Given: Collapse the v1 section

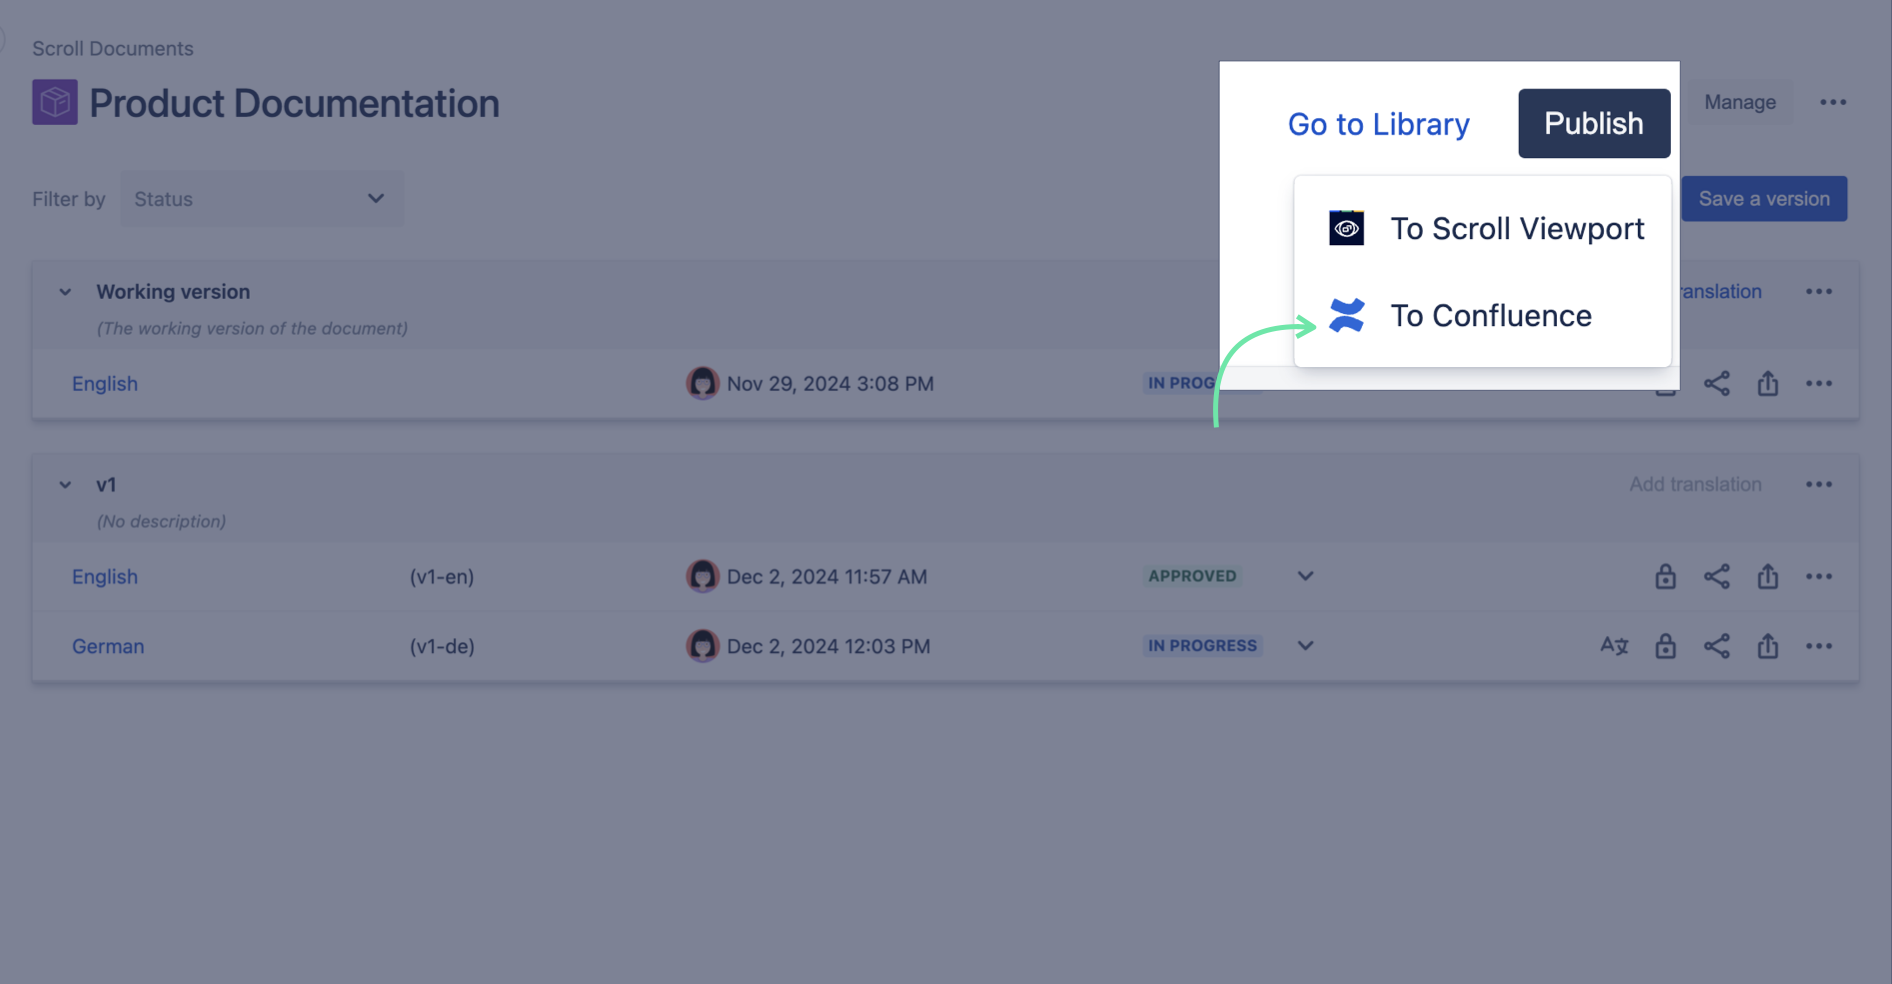Looking at the screenshot, I should [x=64, y=484].
